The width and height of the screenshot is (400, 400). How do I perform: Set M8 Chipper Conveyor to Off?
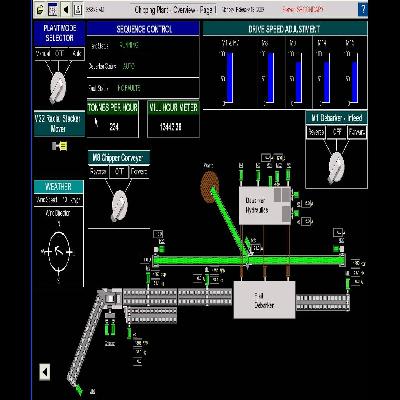119,172
